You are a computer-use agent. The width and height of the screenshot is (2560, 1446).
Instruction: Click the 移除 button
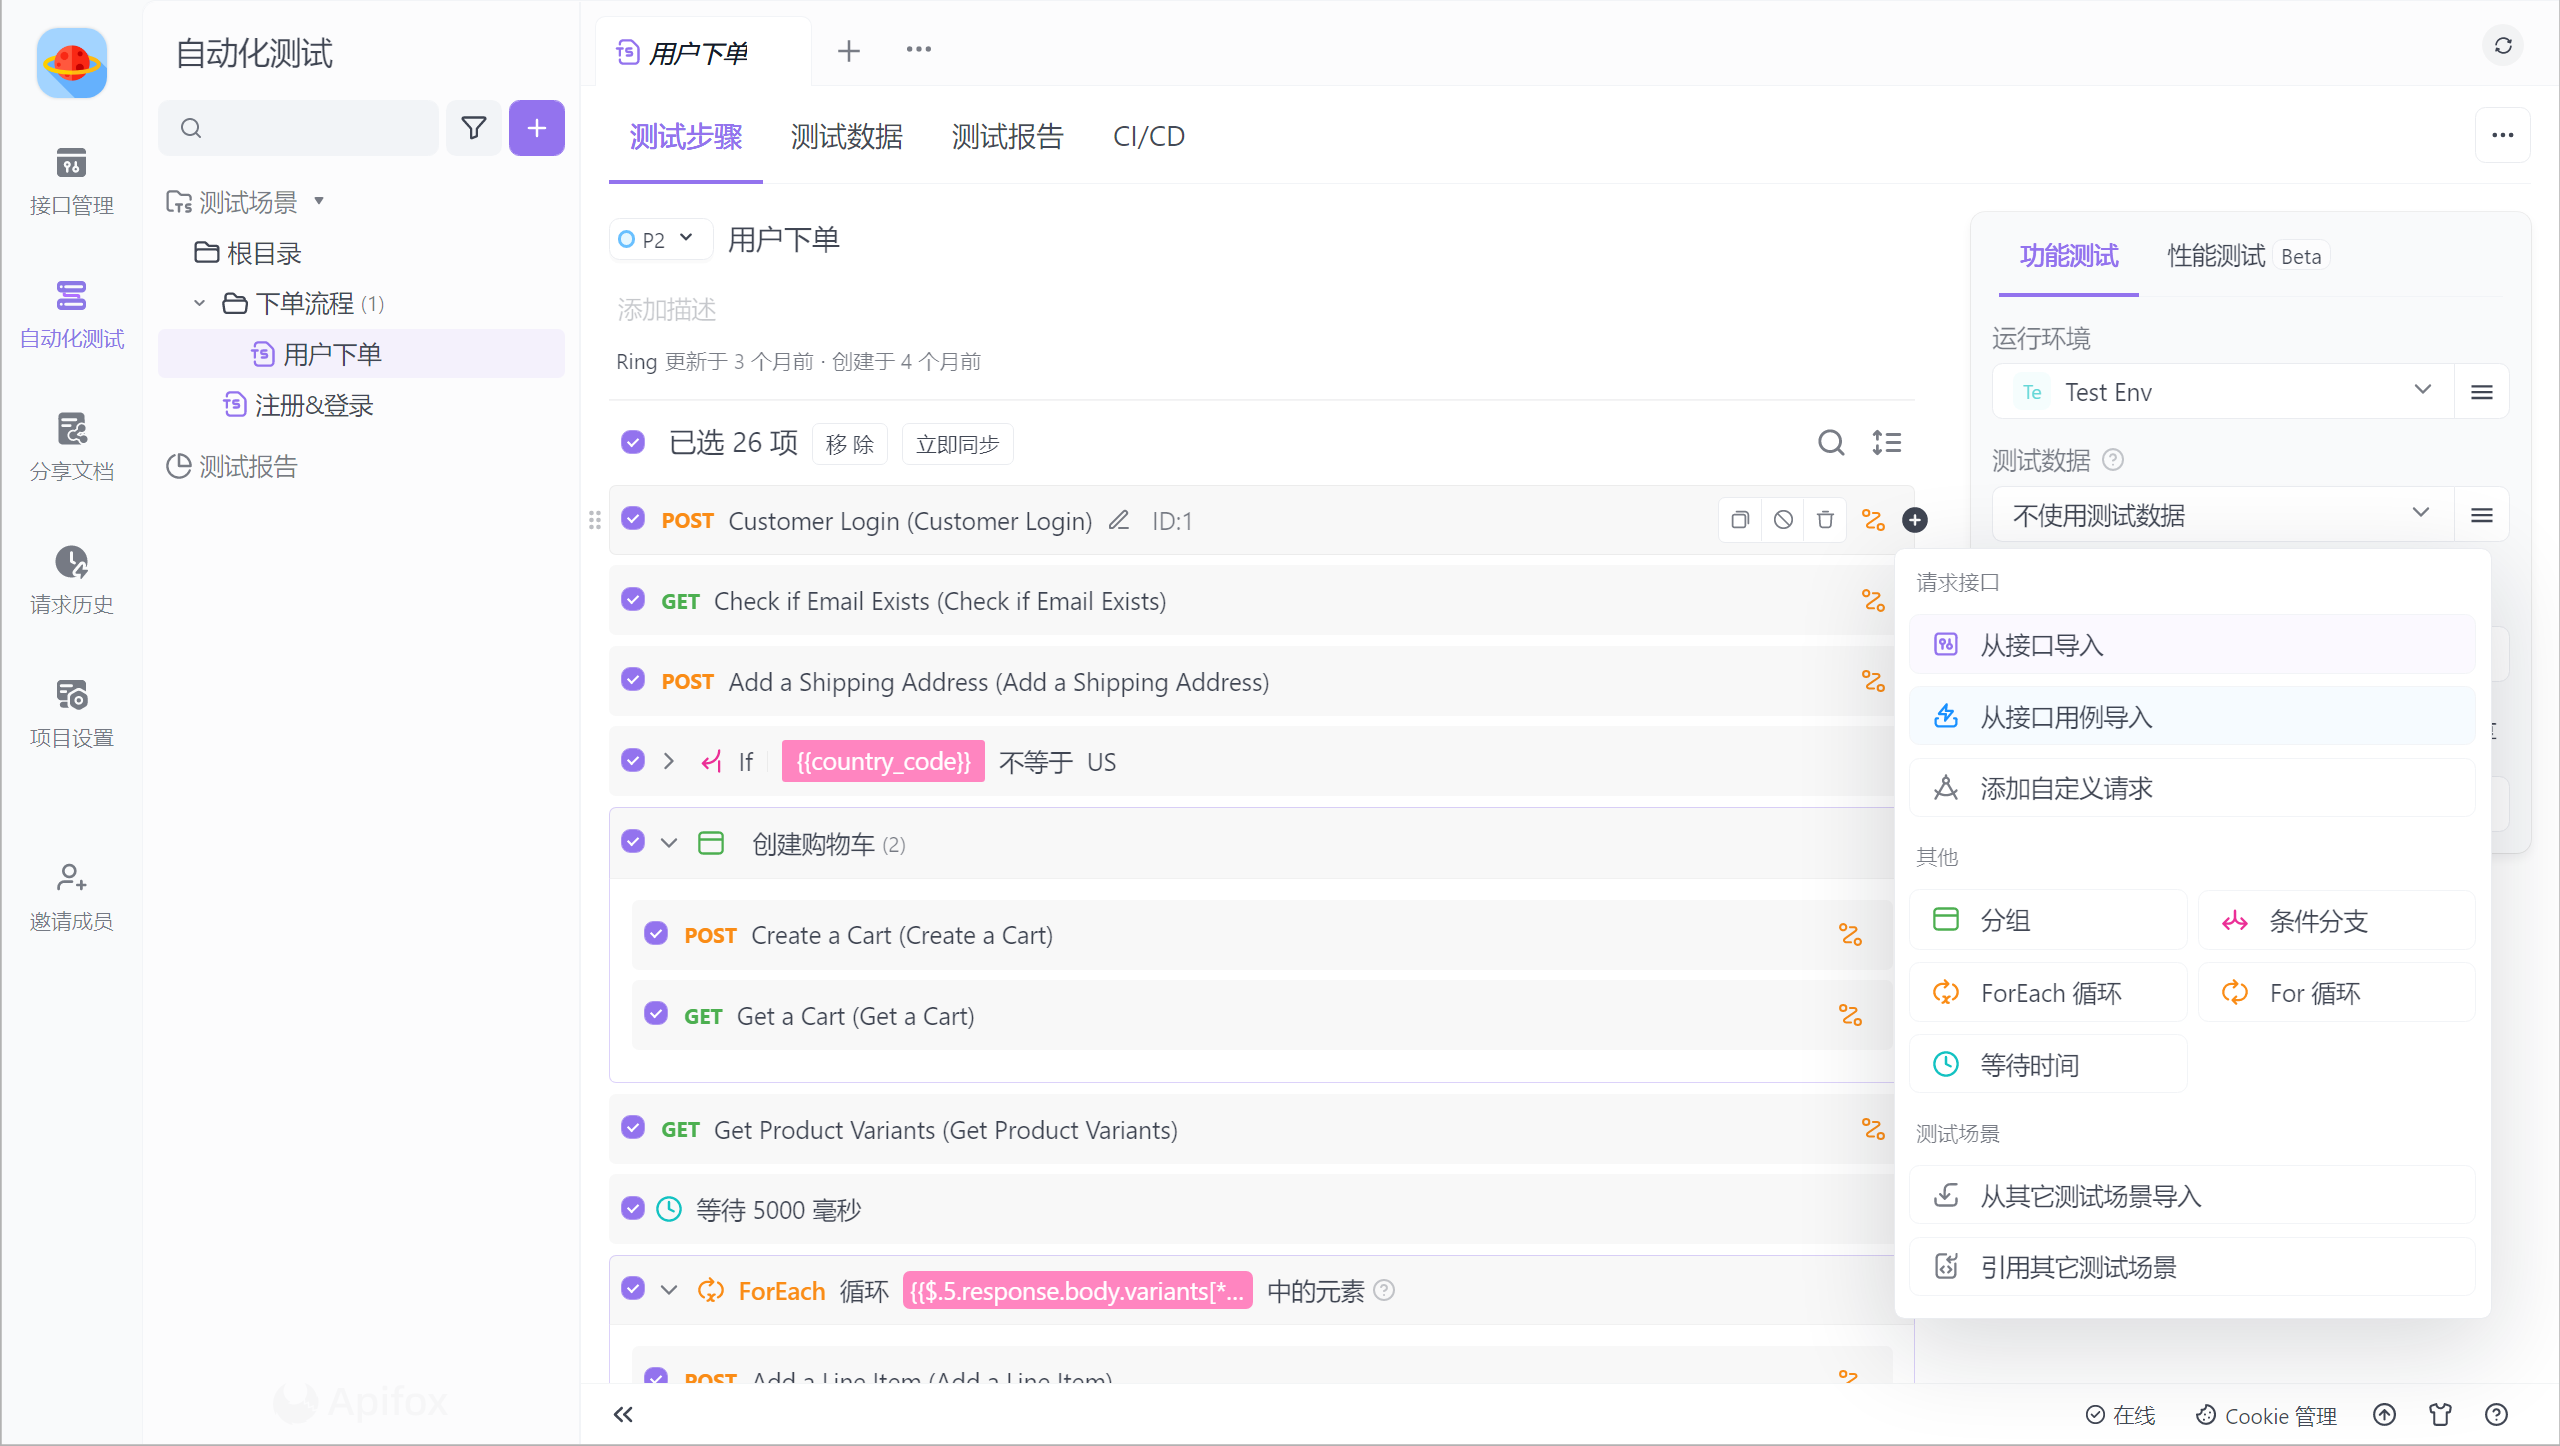coord(849,443)
